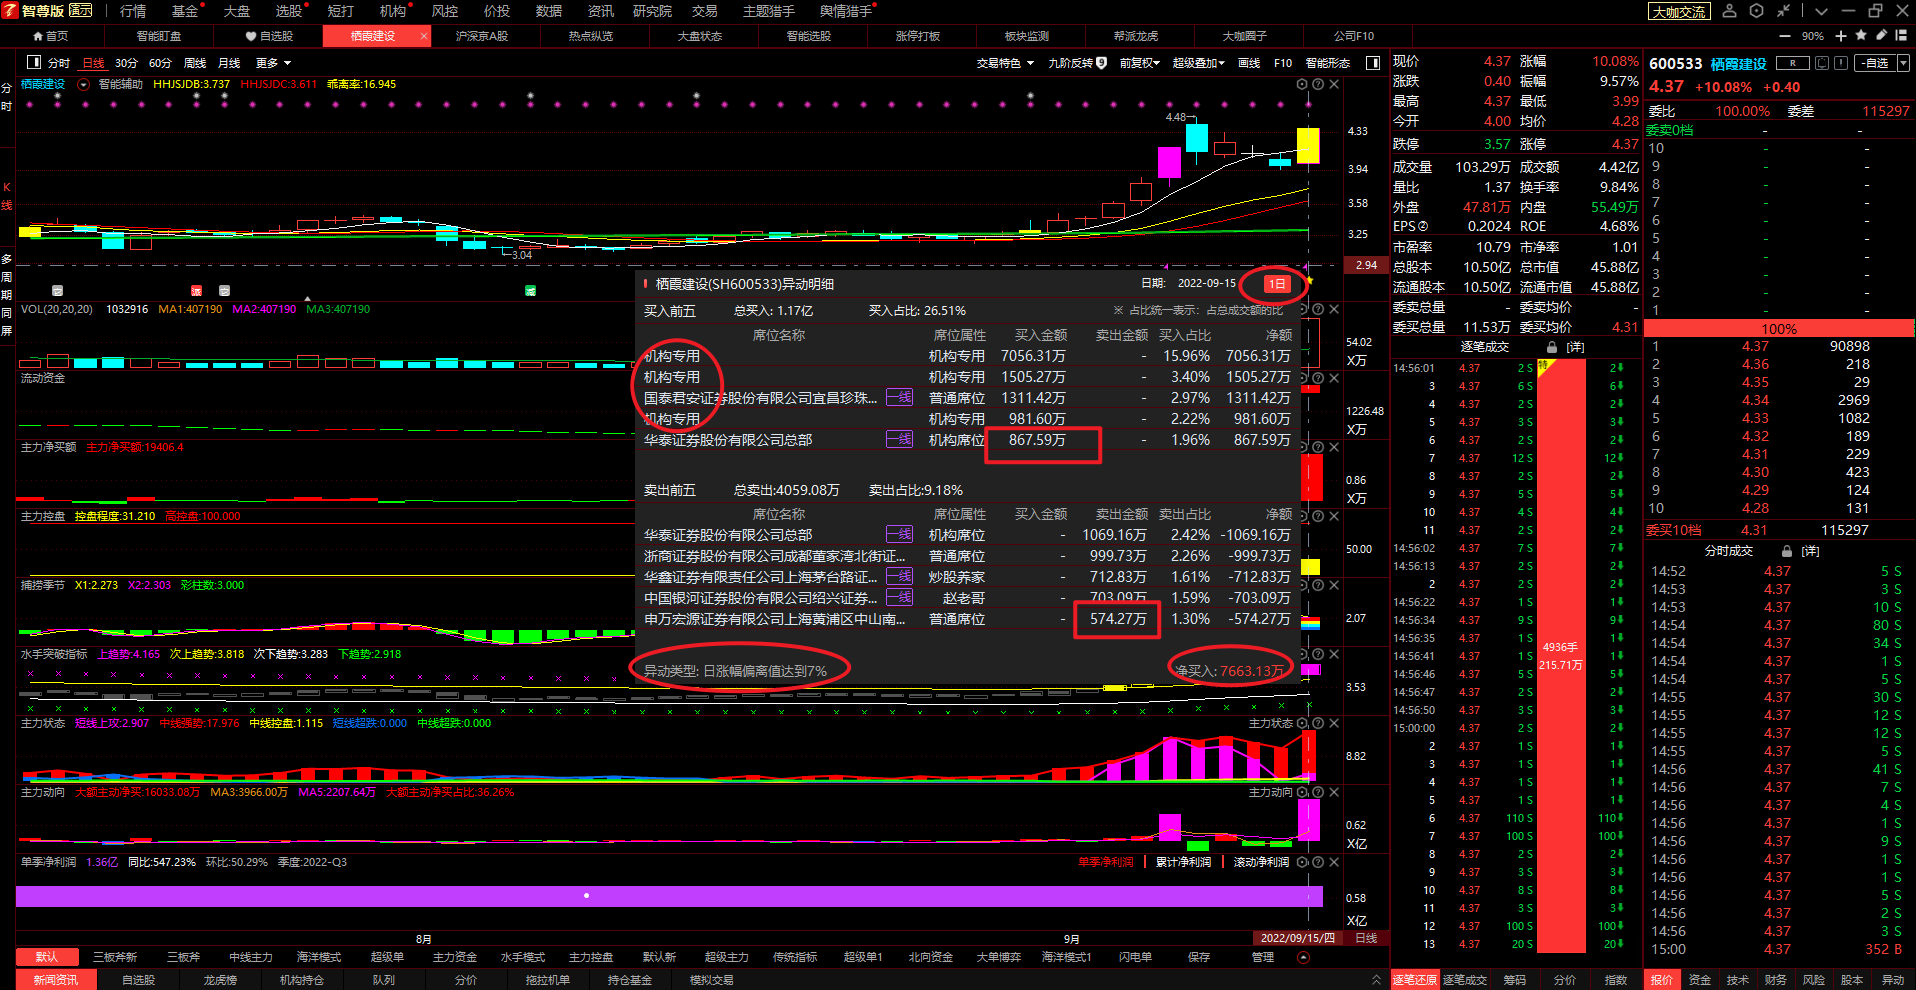
Task: Switch chart period to 分时
Action: coord(59,63)
